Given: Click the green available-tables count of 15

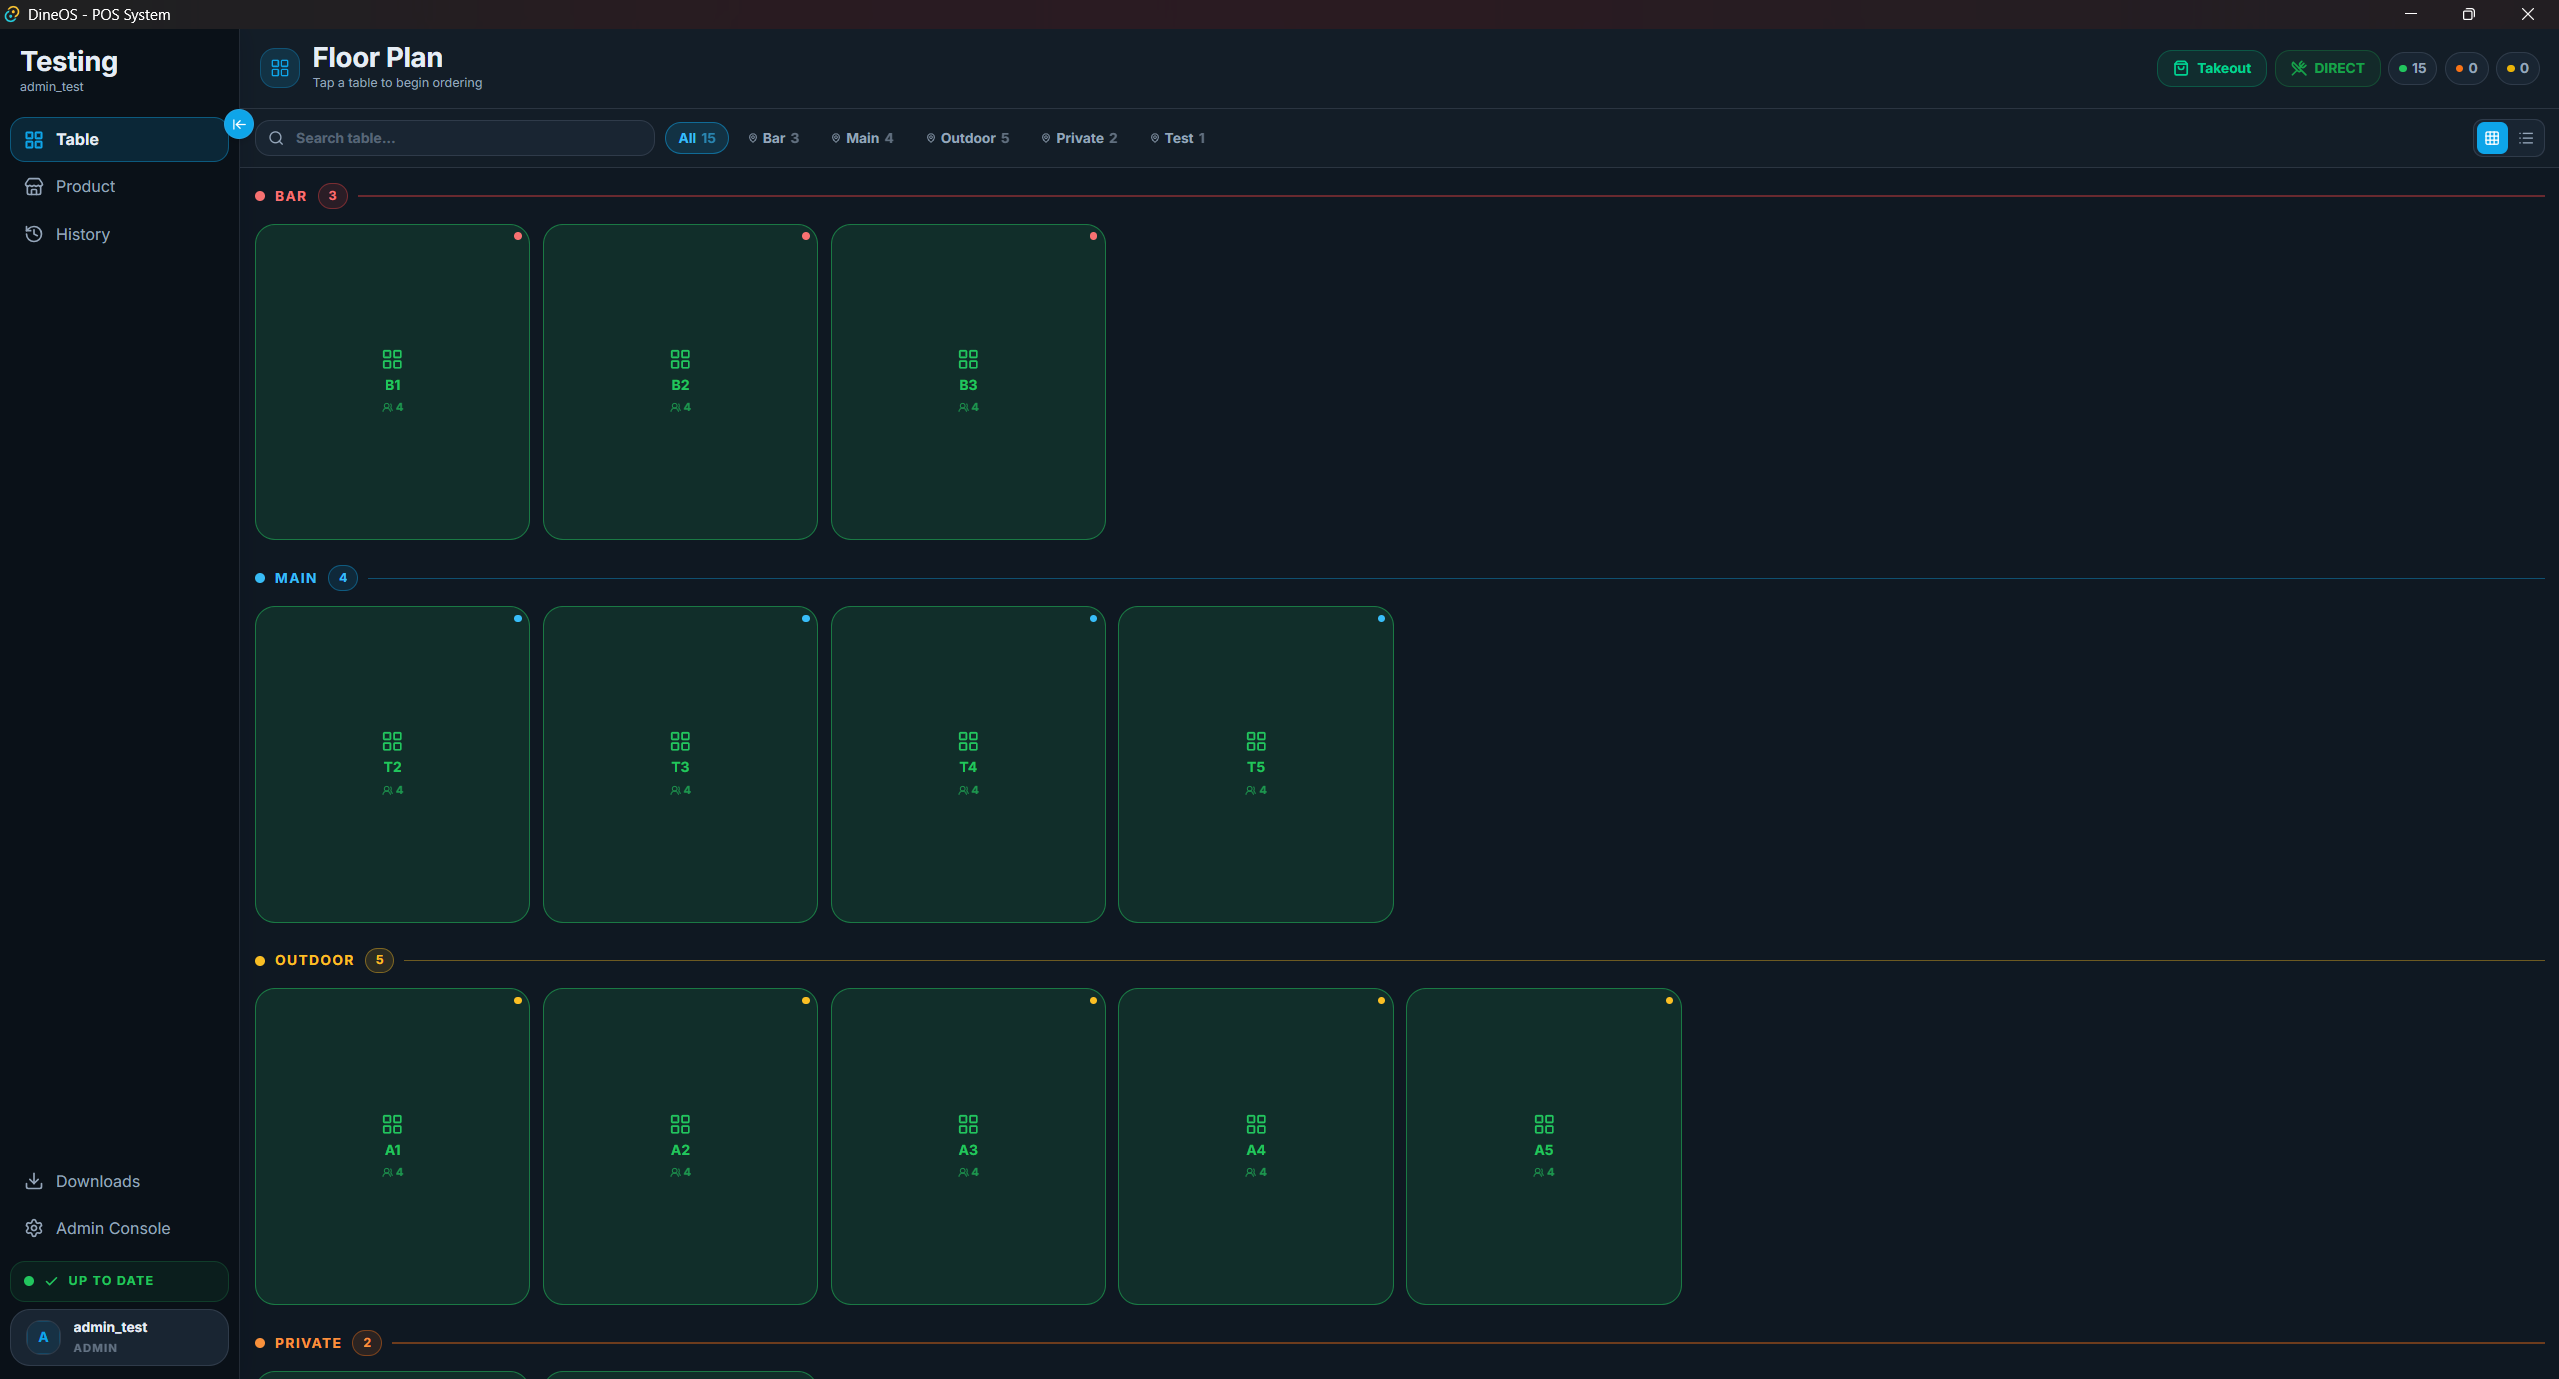Looking at the screenshot, I should coord(2412,68).
